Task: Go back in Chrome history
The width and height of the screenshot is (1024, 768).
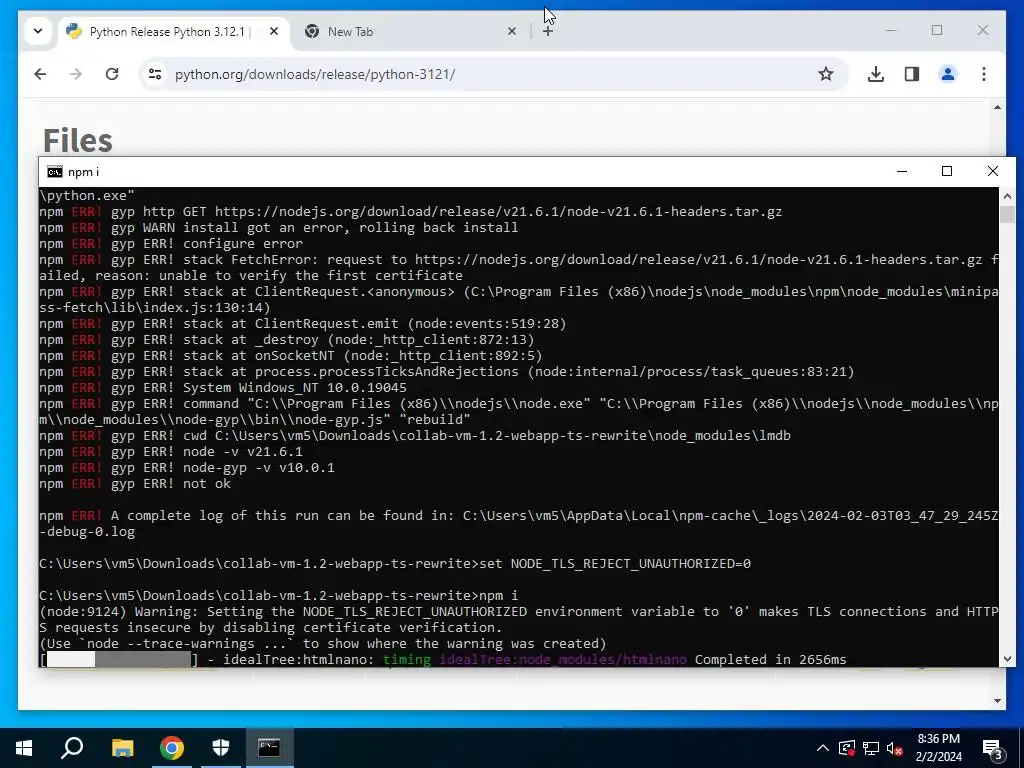Action: (x=40, y=74)
